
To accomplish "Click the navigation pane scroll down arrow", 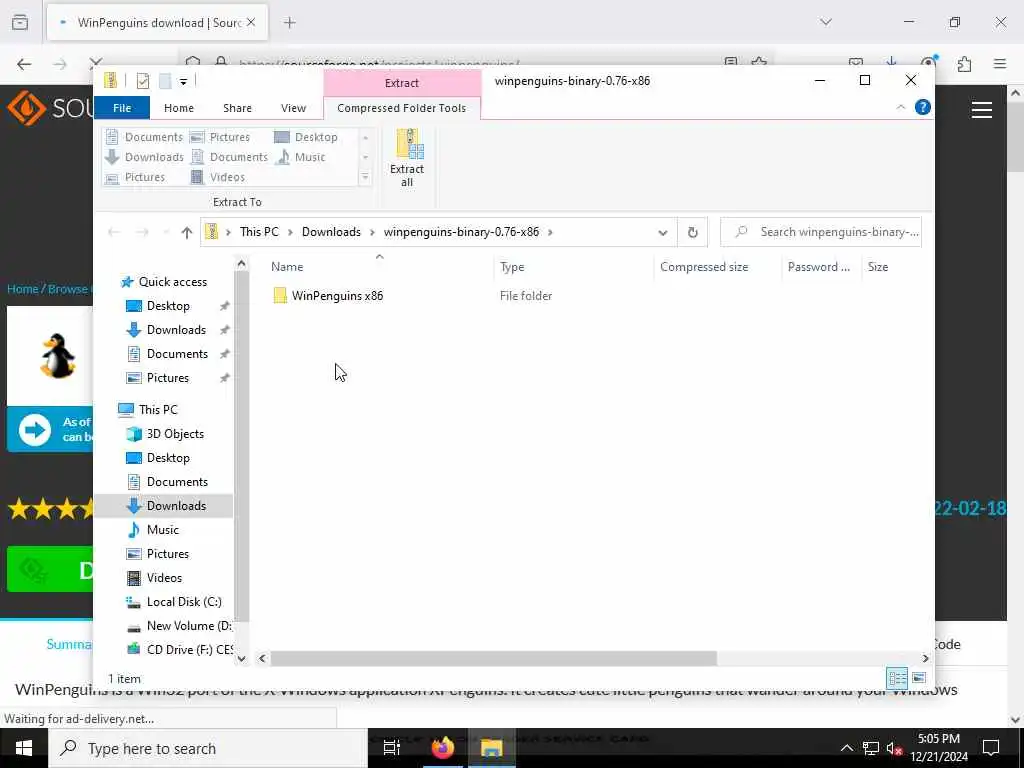I will click(x=241, y=658).
